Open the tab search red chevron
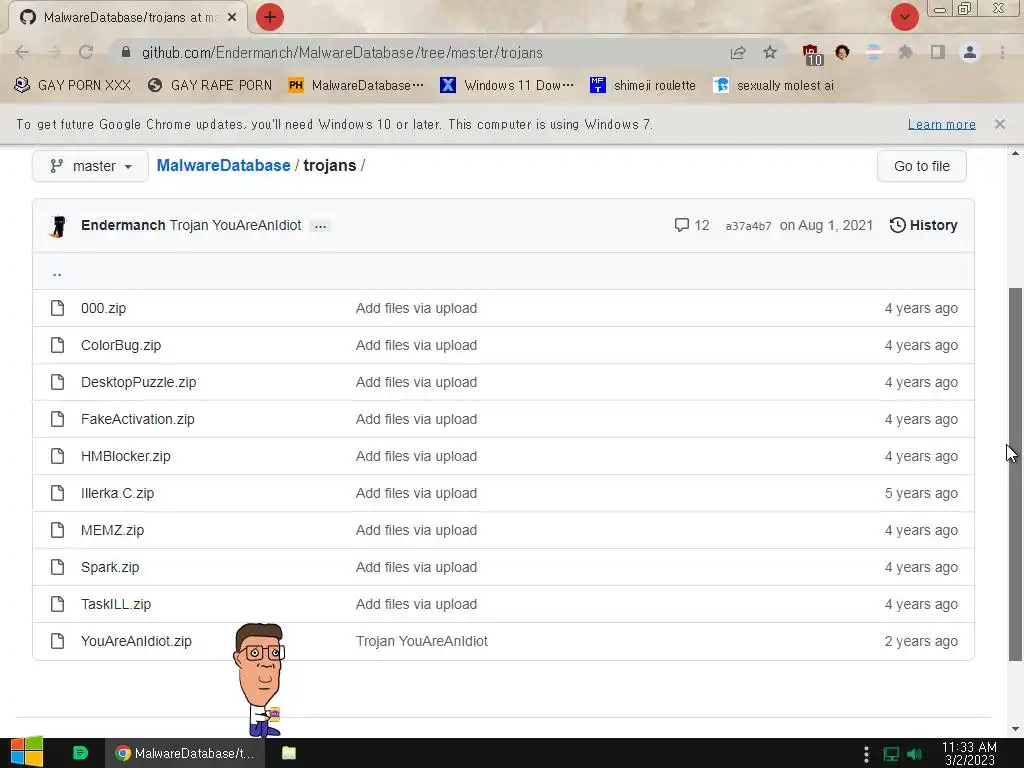This screenshot has height=768, width=1024. (904, 17)
